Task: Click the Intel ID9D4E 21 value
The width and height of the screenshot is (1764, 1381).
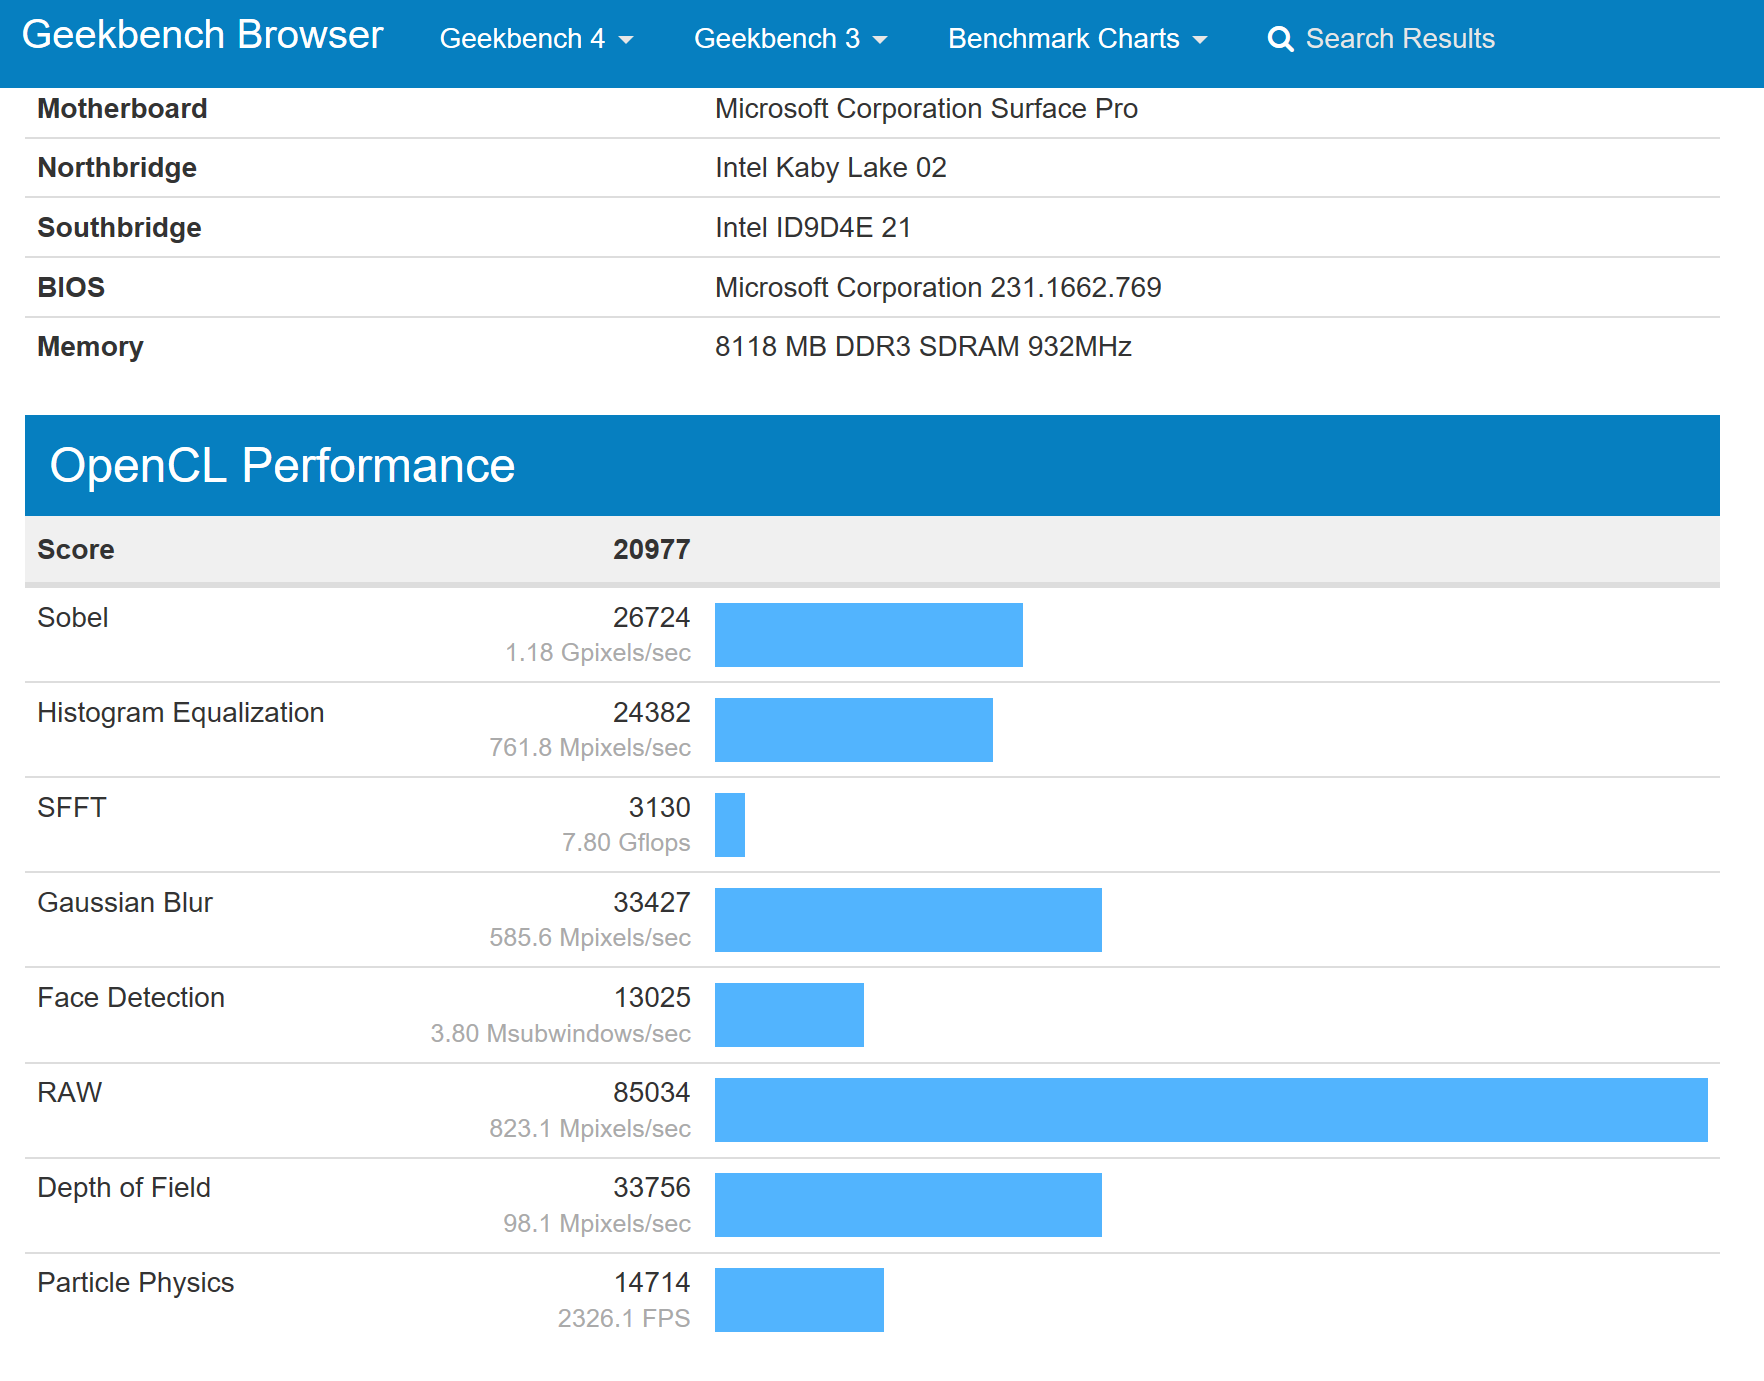Action: pos(813,227)
